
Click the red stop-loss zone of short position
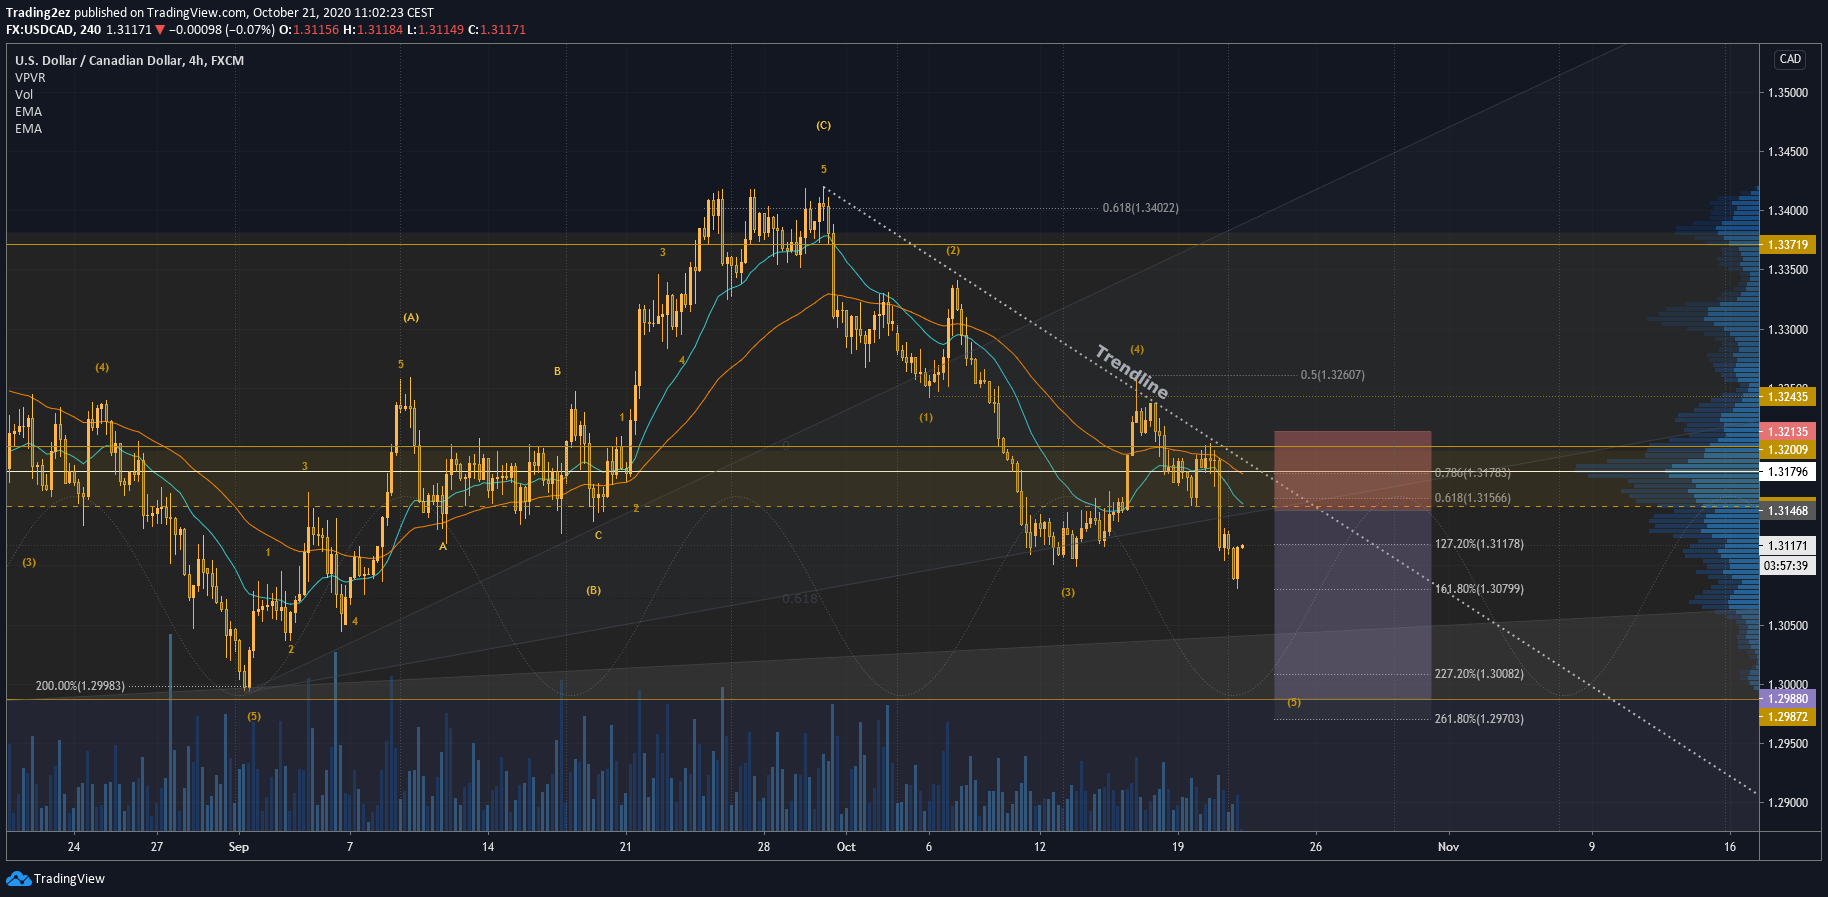pyautogui.click(x=1352, y=470)
